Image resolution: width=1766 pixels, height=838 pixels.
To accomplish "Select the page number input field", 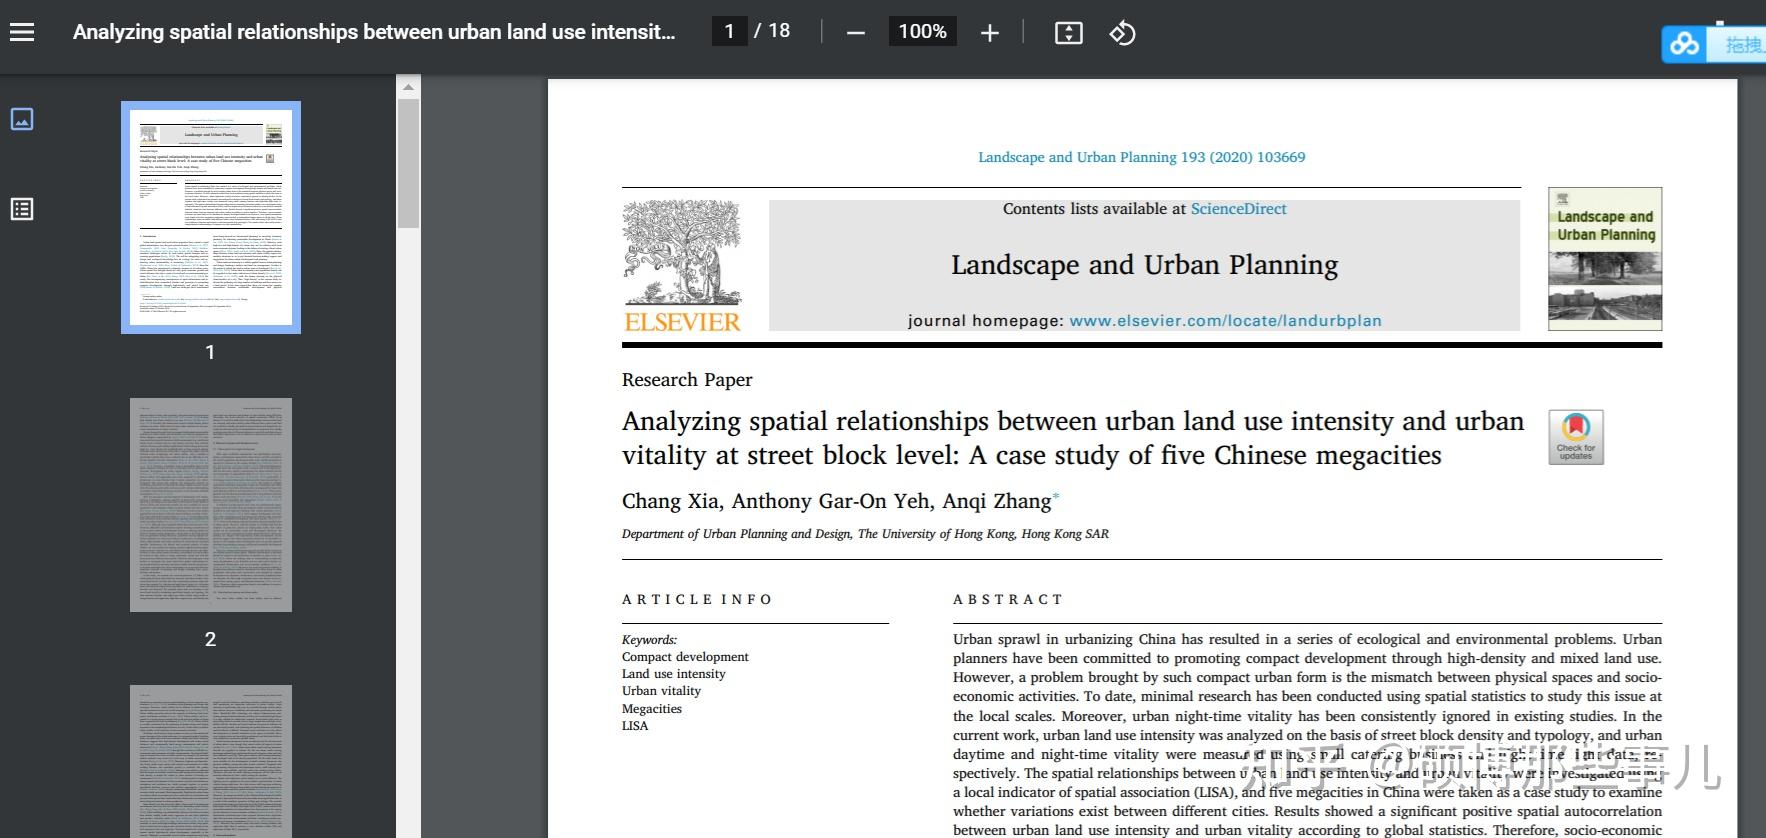I will click(729, 32).
